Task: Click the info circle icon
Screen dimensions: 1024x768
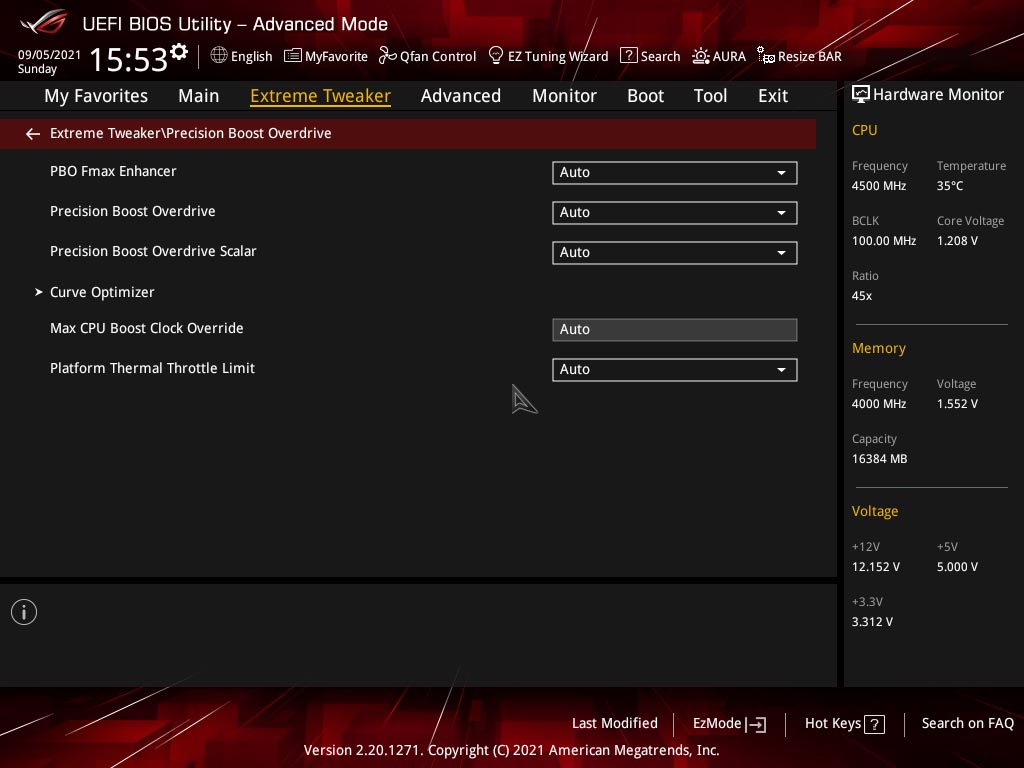Action: click(x=24, y=612)
